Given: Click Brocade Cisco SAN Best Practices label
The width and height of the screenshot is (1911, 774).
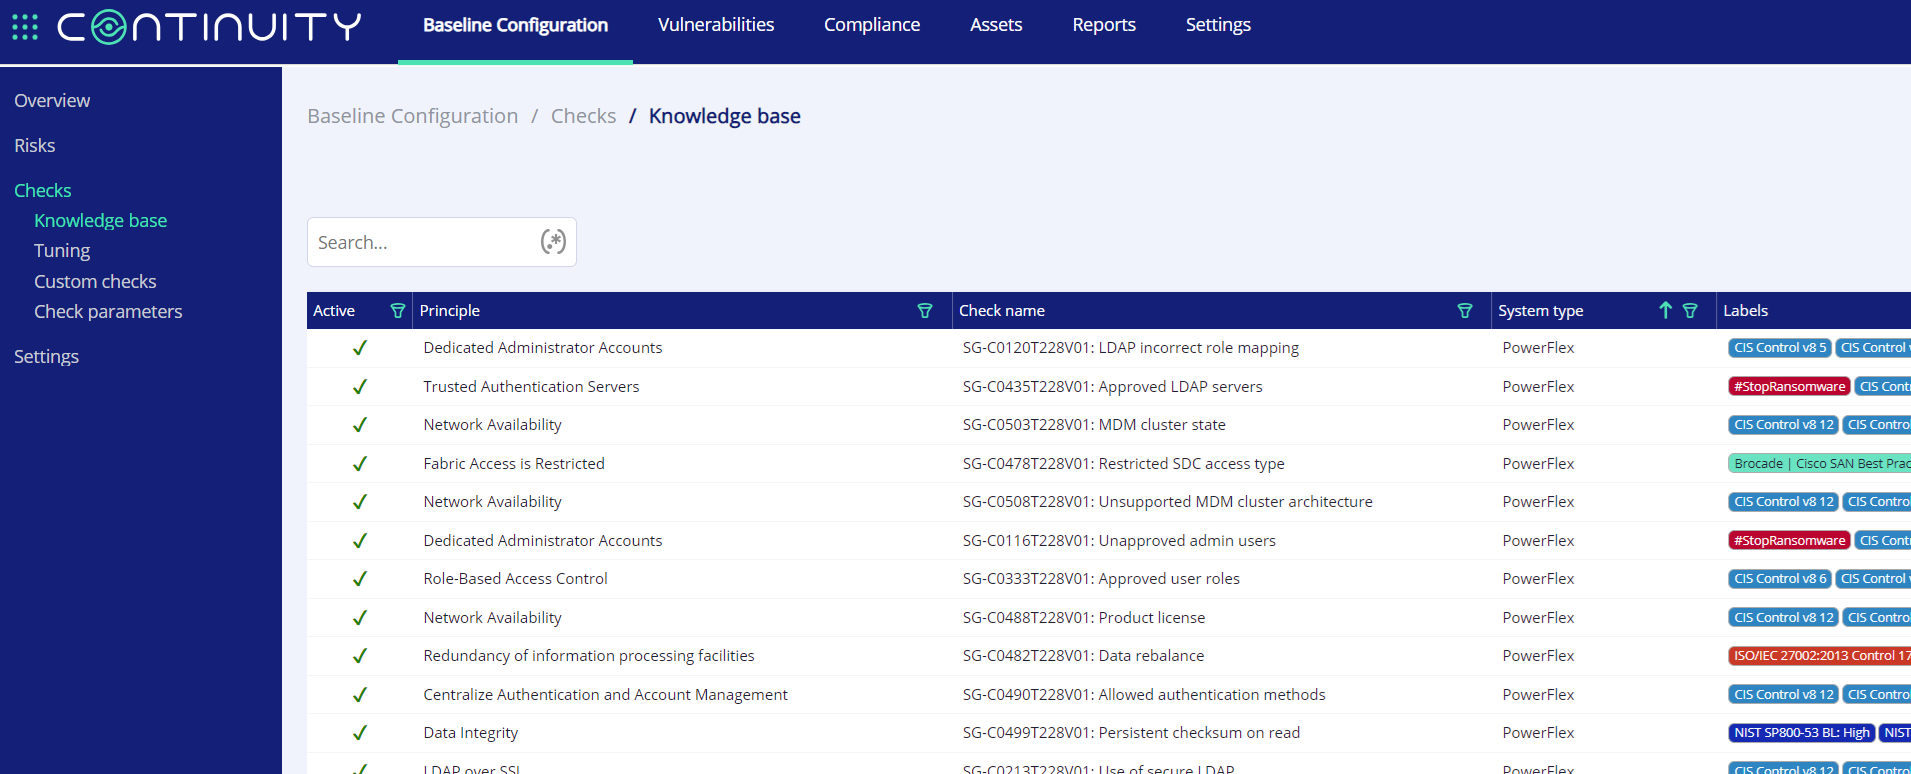Looking at the screenshot, I should point(1819,463).
